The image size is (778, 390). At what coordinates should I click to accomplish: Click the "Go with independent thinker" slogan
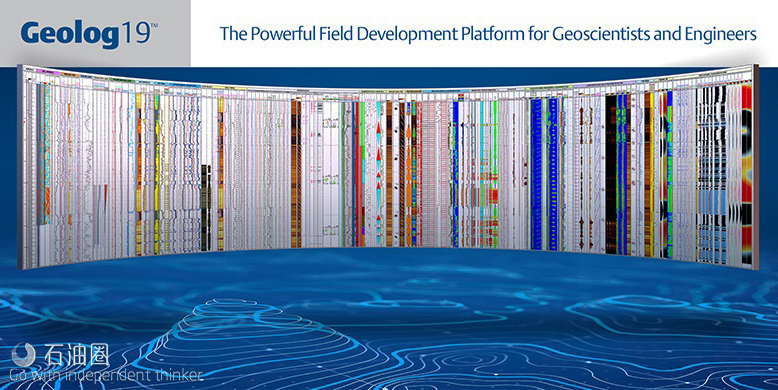(x=107, y=375)
